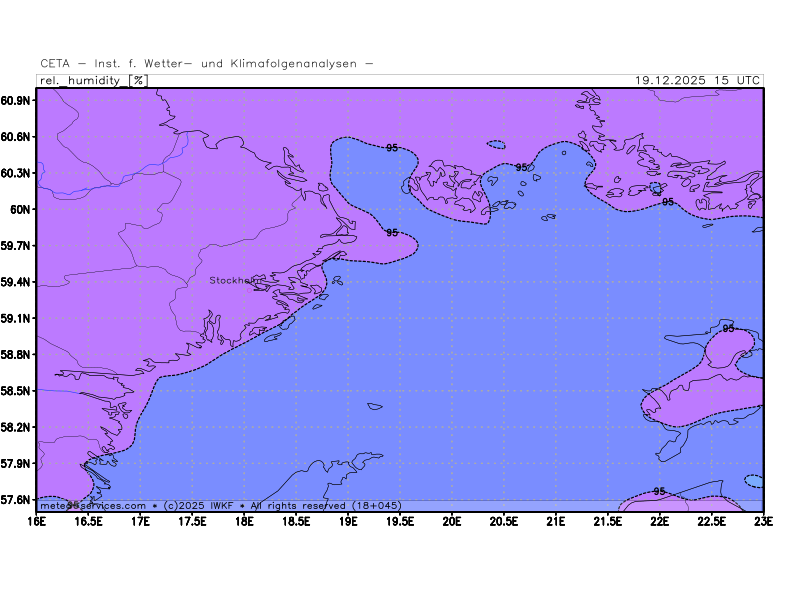This screenshot has height=600, width=800.
Task: Click the 21E longitude tick label
Action: 556,520
